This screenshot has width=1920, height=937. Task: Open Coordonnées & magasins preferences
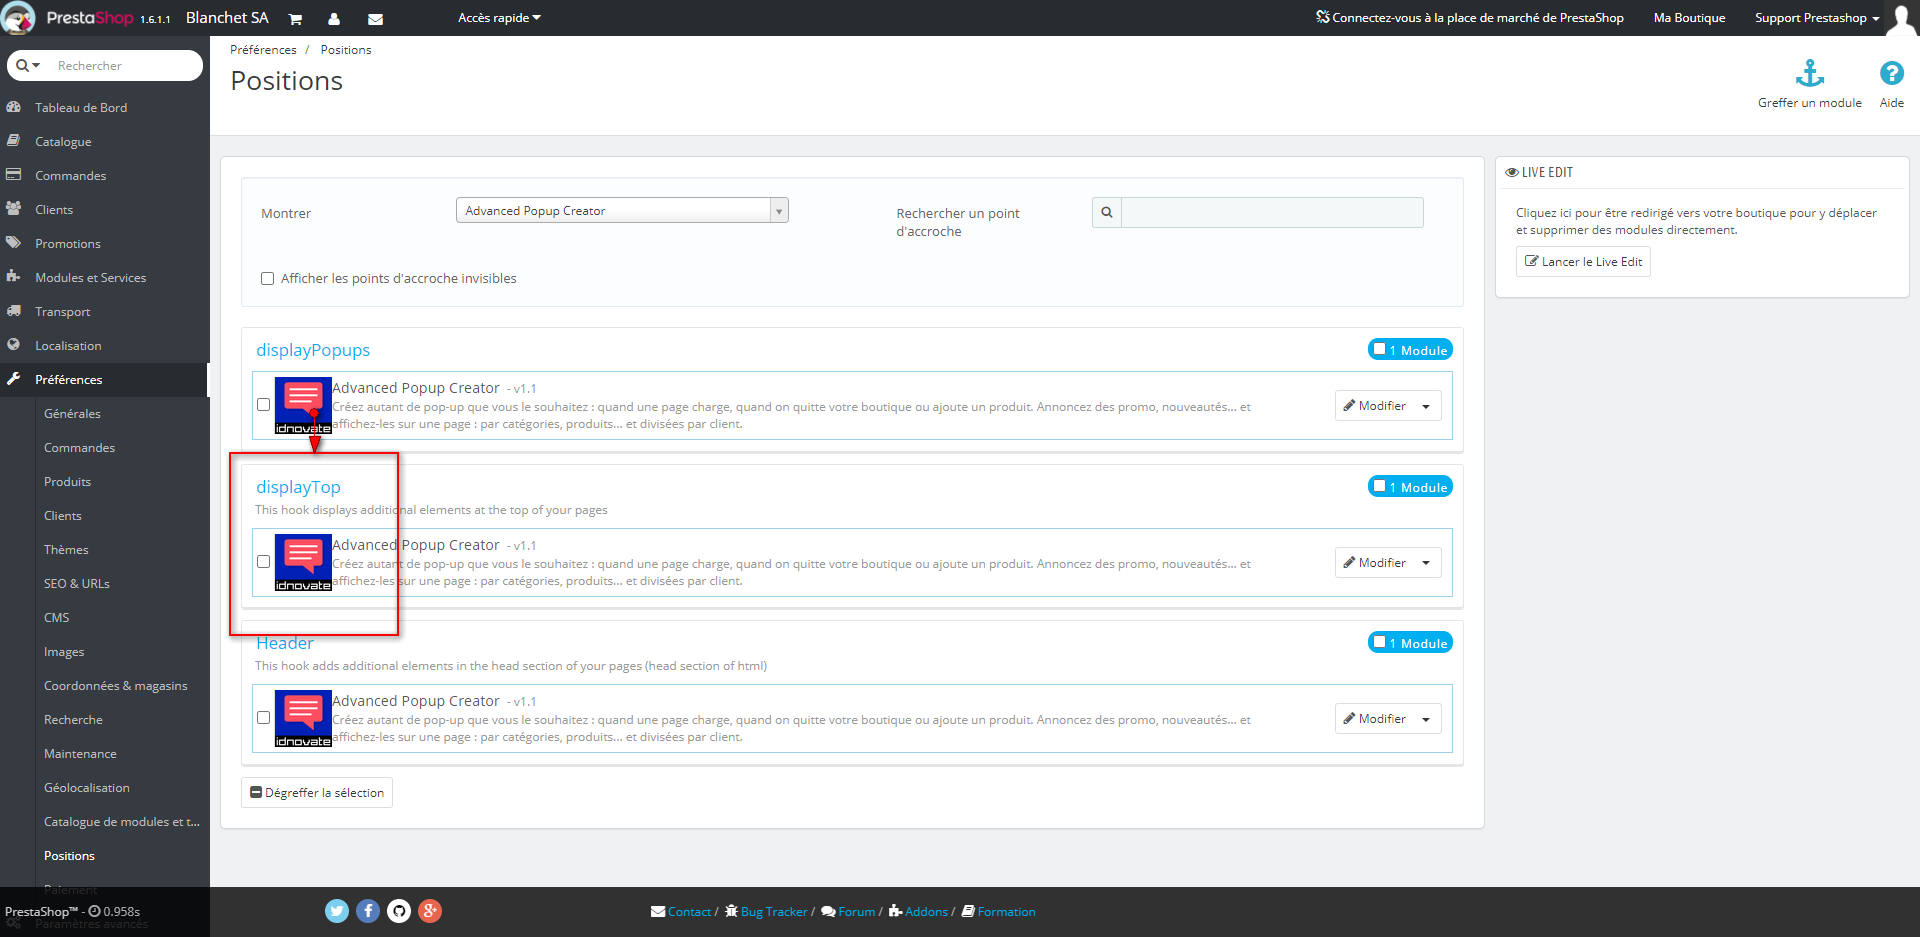(116, 686)
